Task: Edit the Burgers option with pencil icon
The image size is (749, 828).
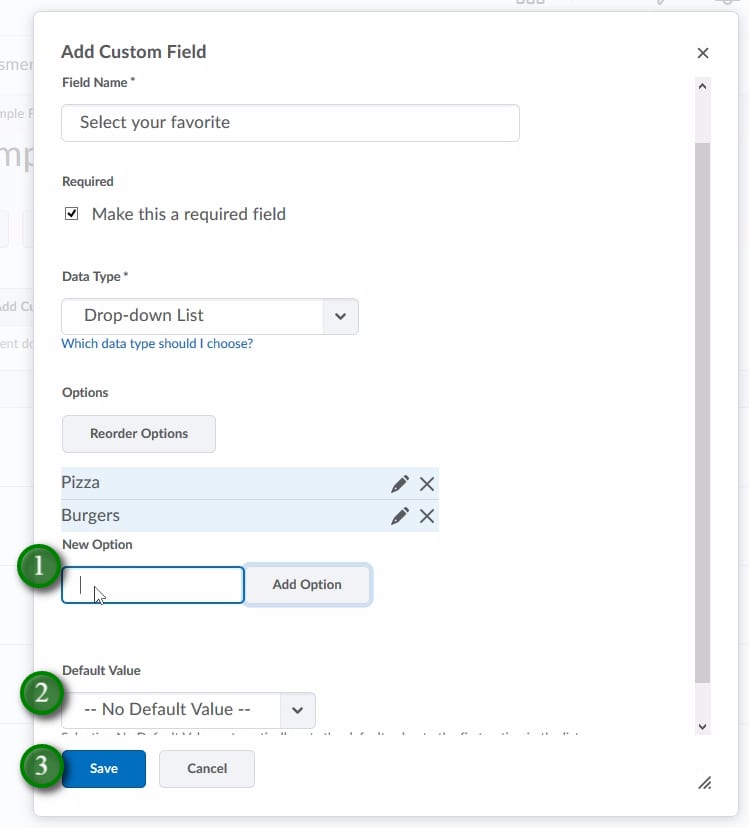Action: point(400,516)
